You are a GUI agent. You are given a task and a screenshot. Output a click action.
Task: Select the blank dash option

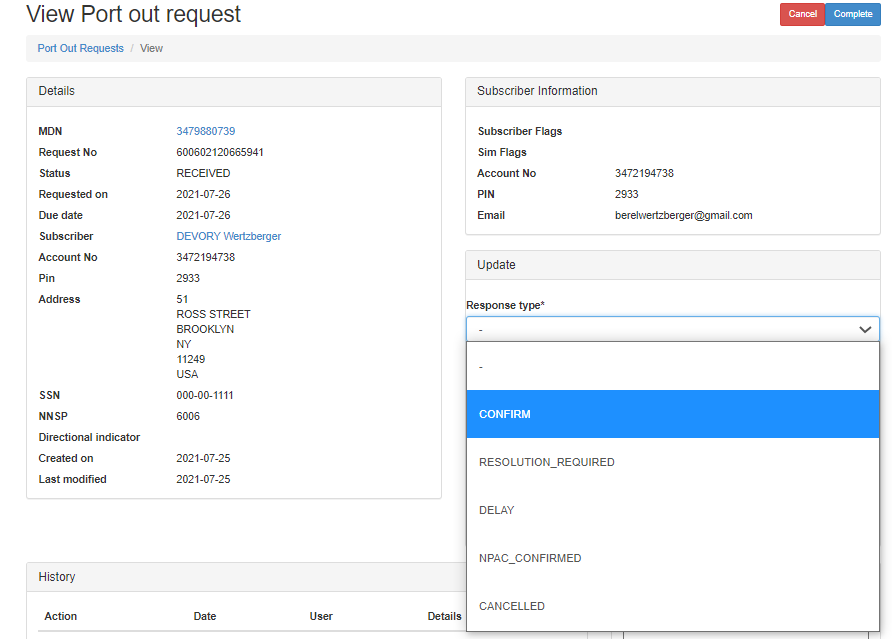point(672,367)
